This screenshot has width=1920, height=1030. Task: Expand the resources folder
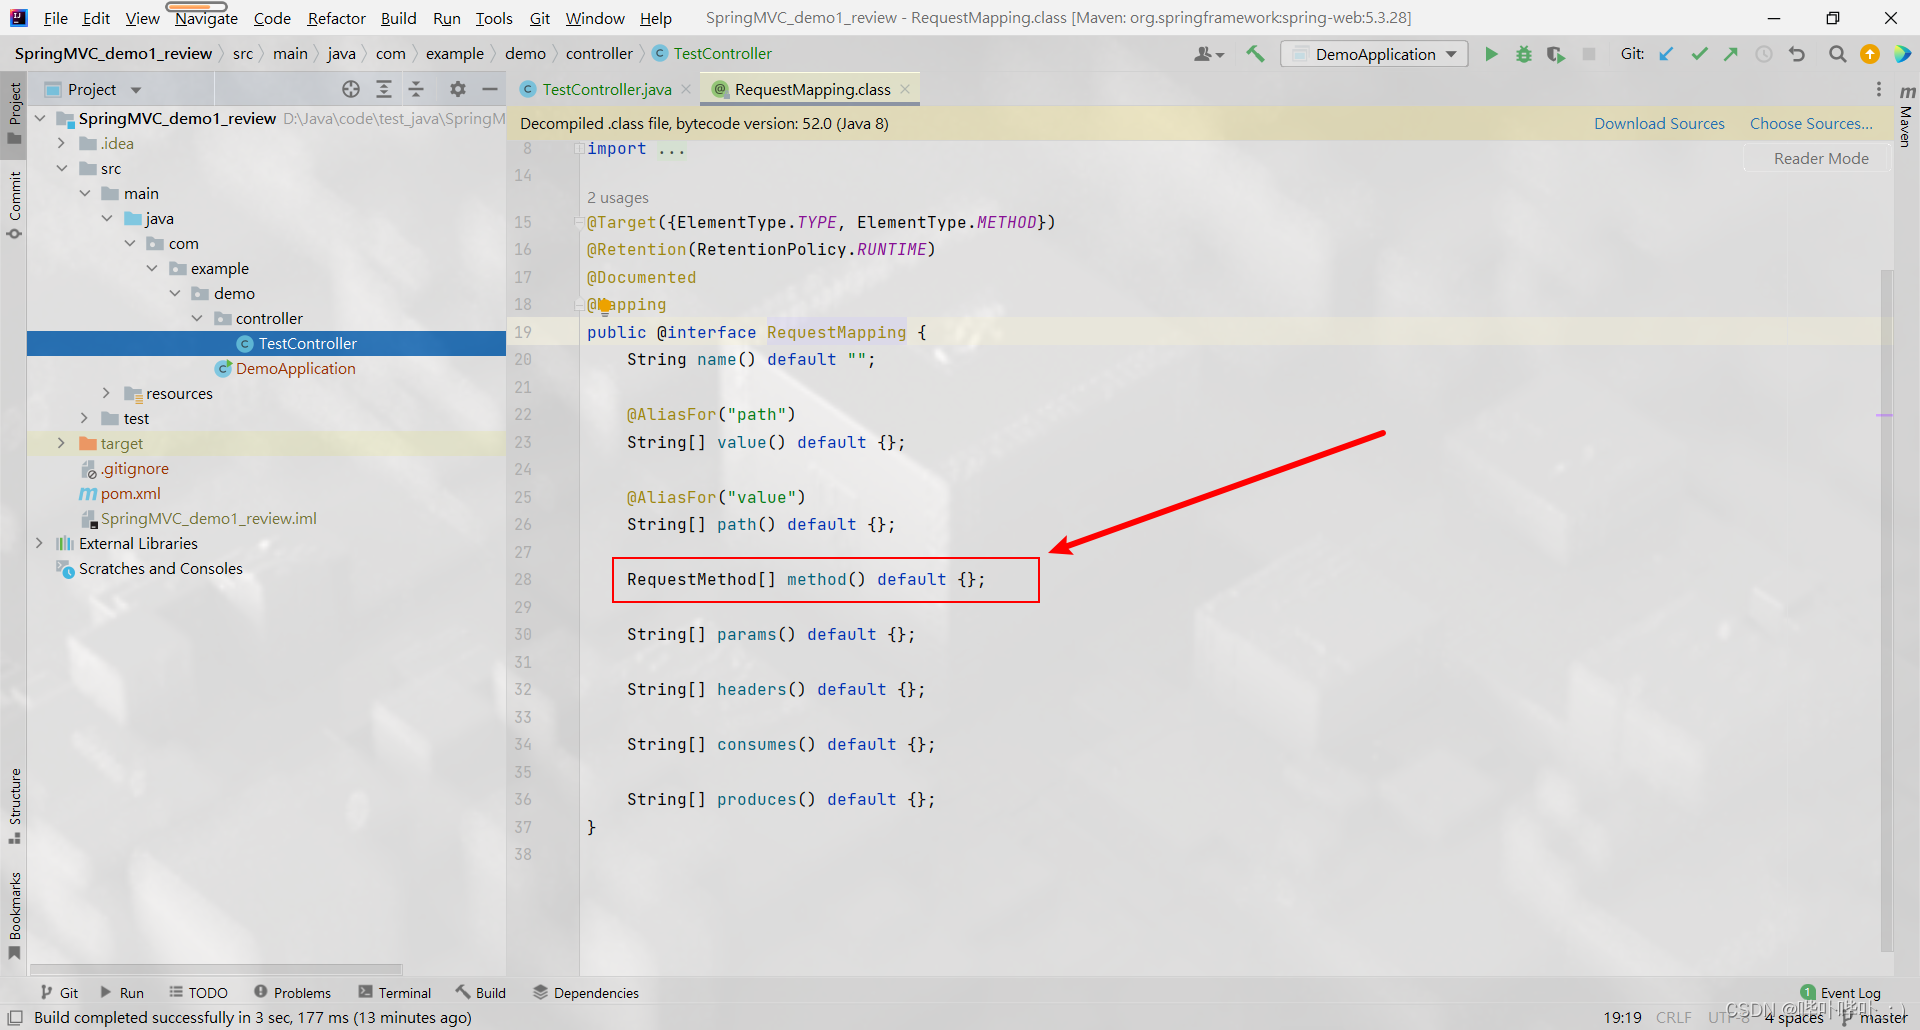106,393
